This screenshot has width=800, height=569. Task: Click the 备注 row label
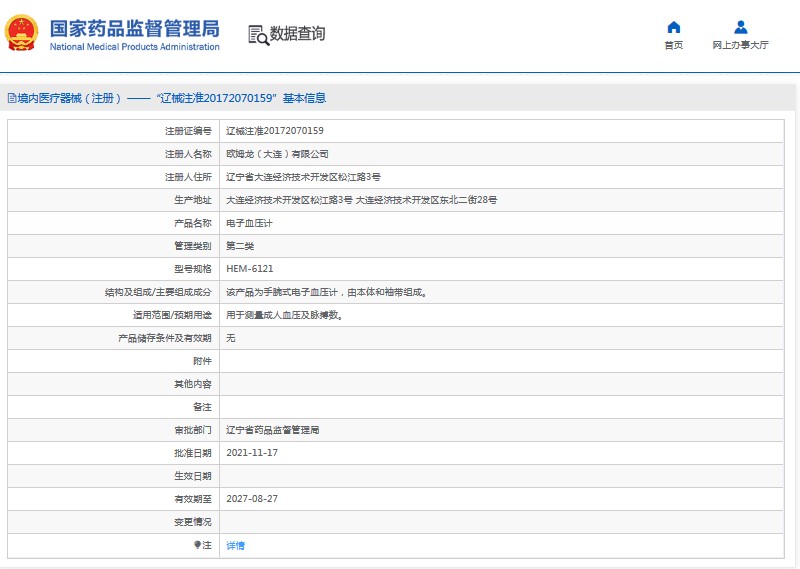202,407
